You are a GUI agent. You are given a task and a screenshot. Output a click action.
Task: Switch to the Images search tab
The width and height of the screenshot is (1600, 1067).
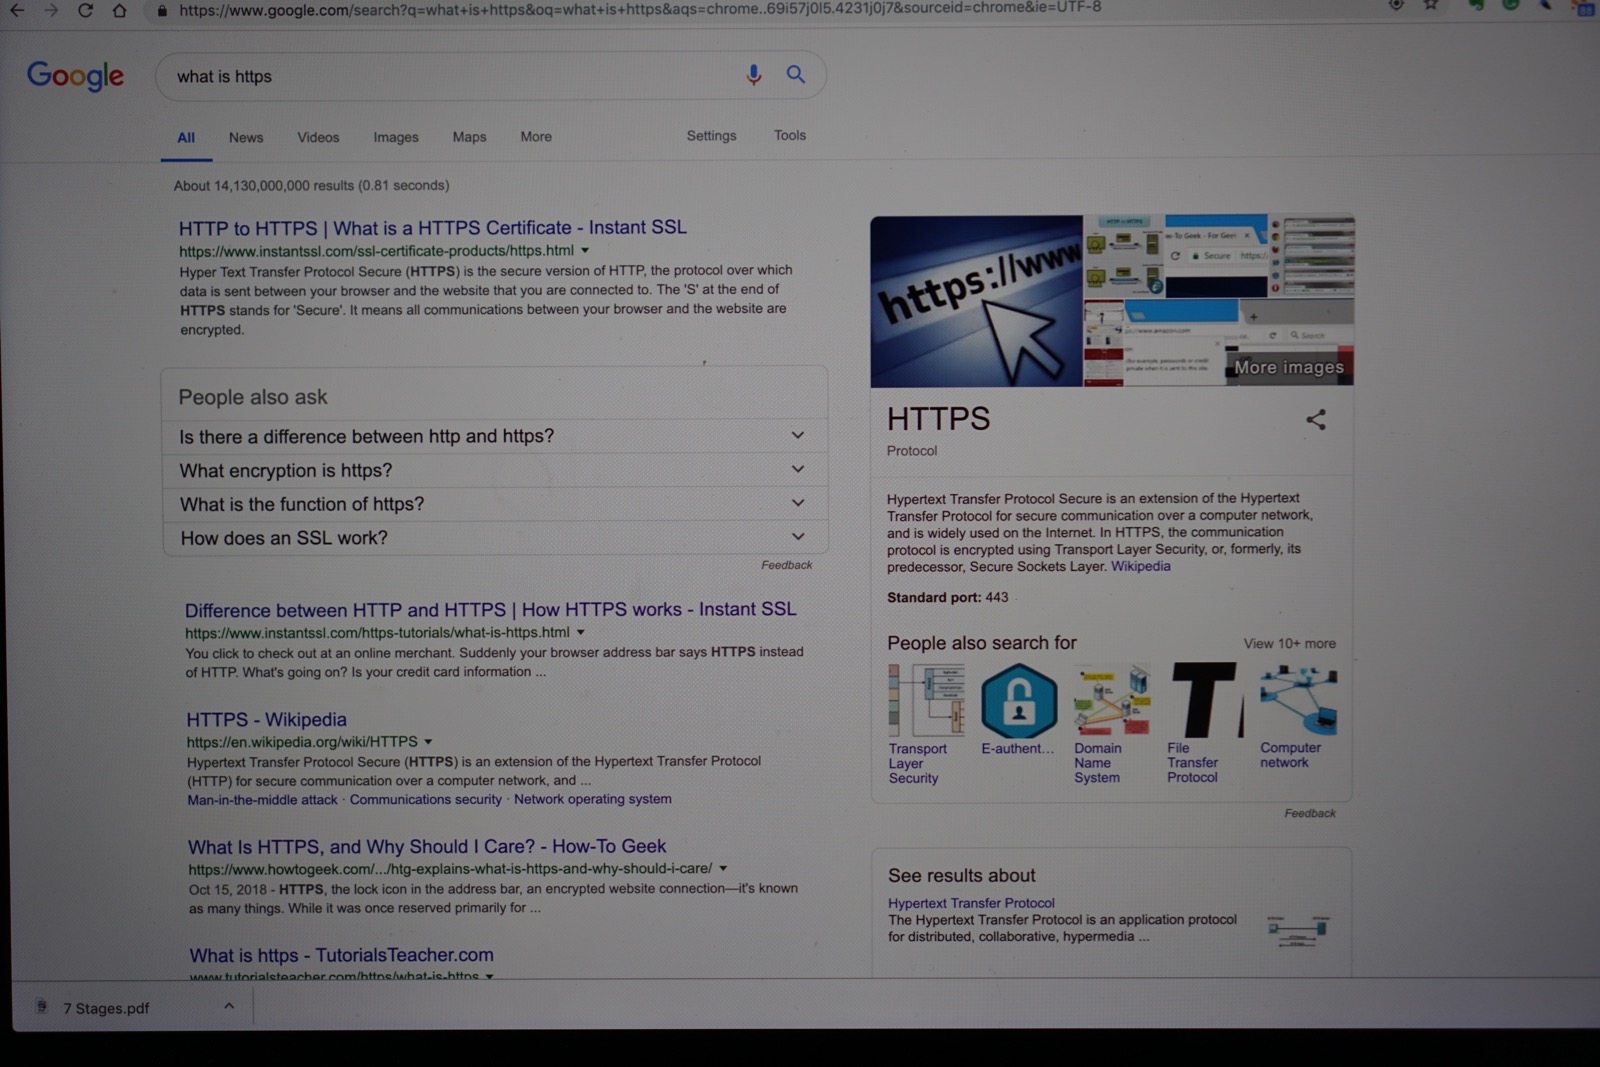tap(396, 137)
